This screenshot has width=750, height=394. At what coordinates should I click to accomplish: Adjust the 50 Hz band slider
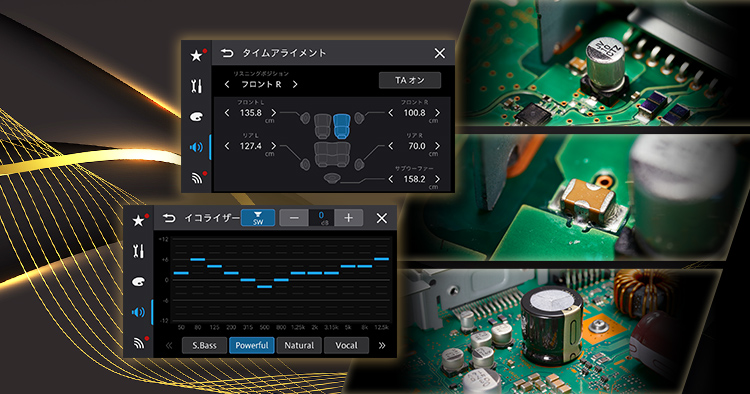pyautogui.click(x=181, y=273)
